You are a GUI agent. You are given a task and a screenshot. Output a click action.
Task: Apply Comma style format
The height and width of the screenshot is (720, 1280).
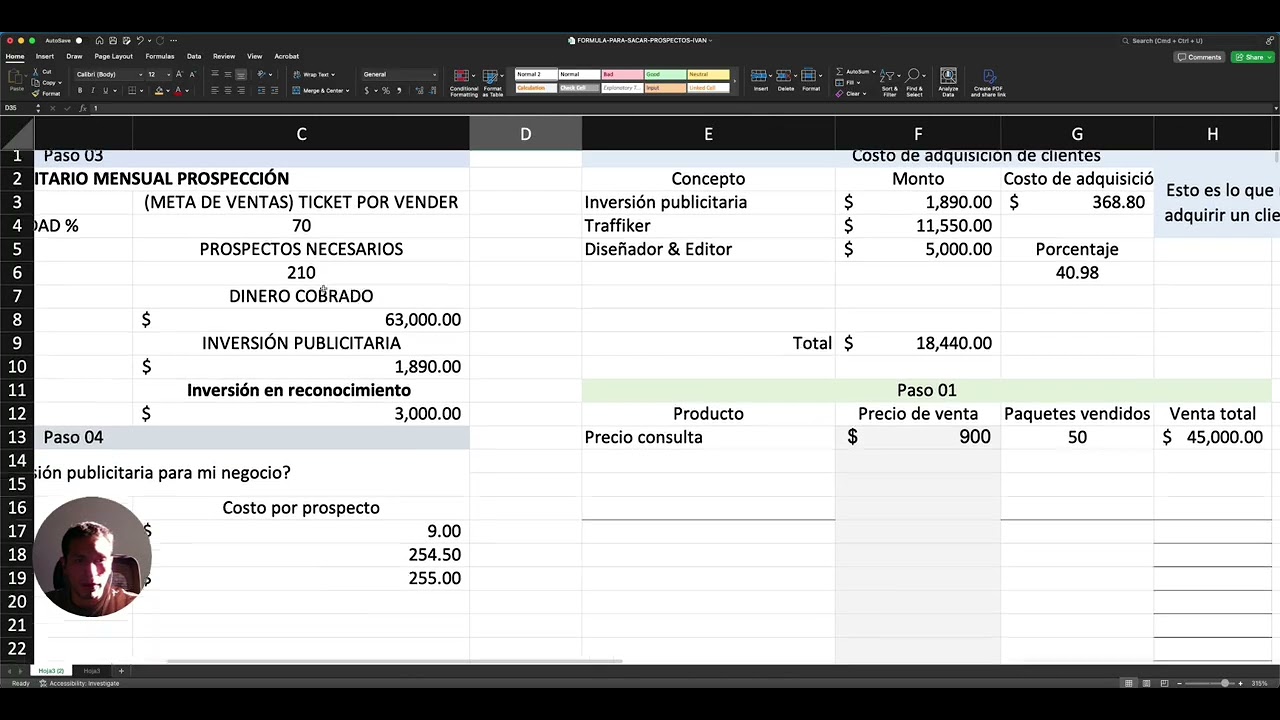[x=399, y=91]
